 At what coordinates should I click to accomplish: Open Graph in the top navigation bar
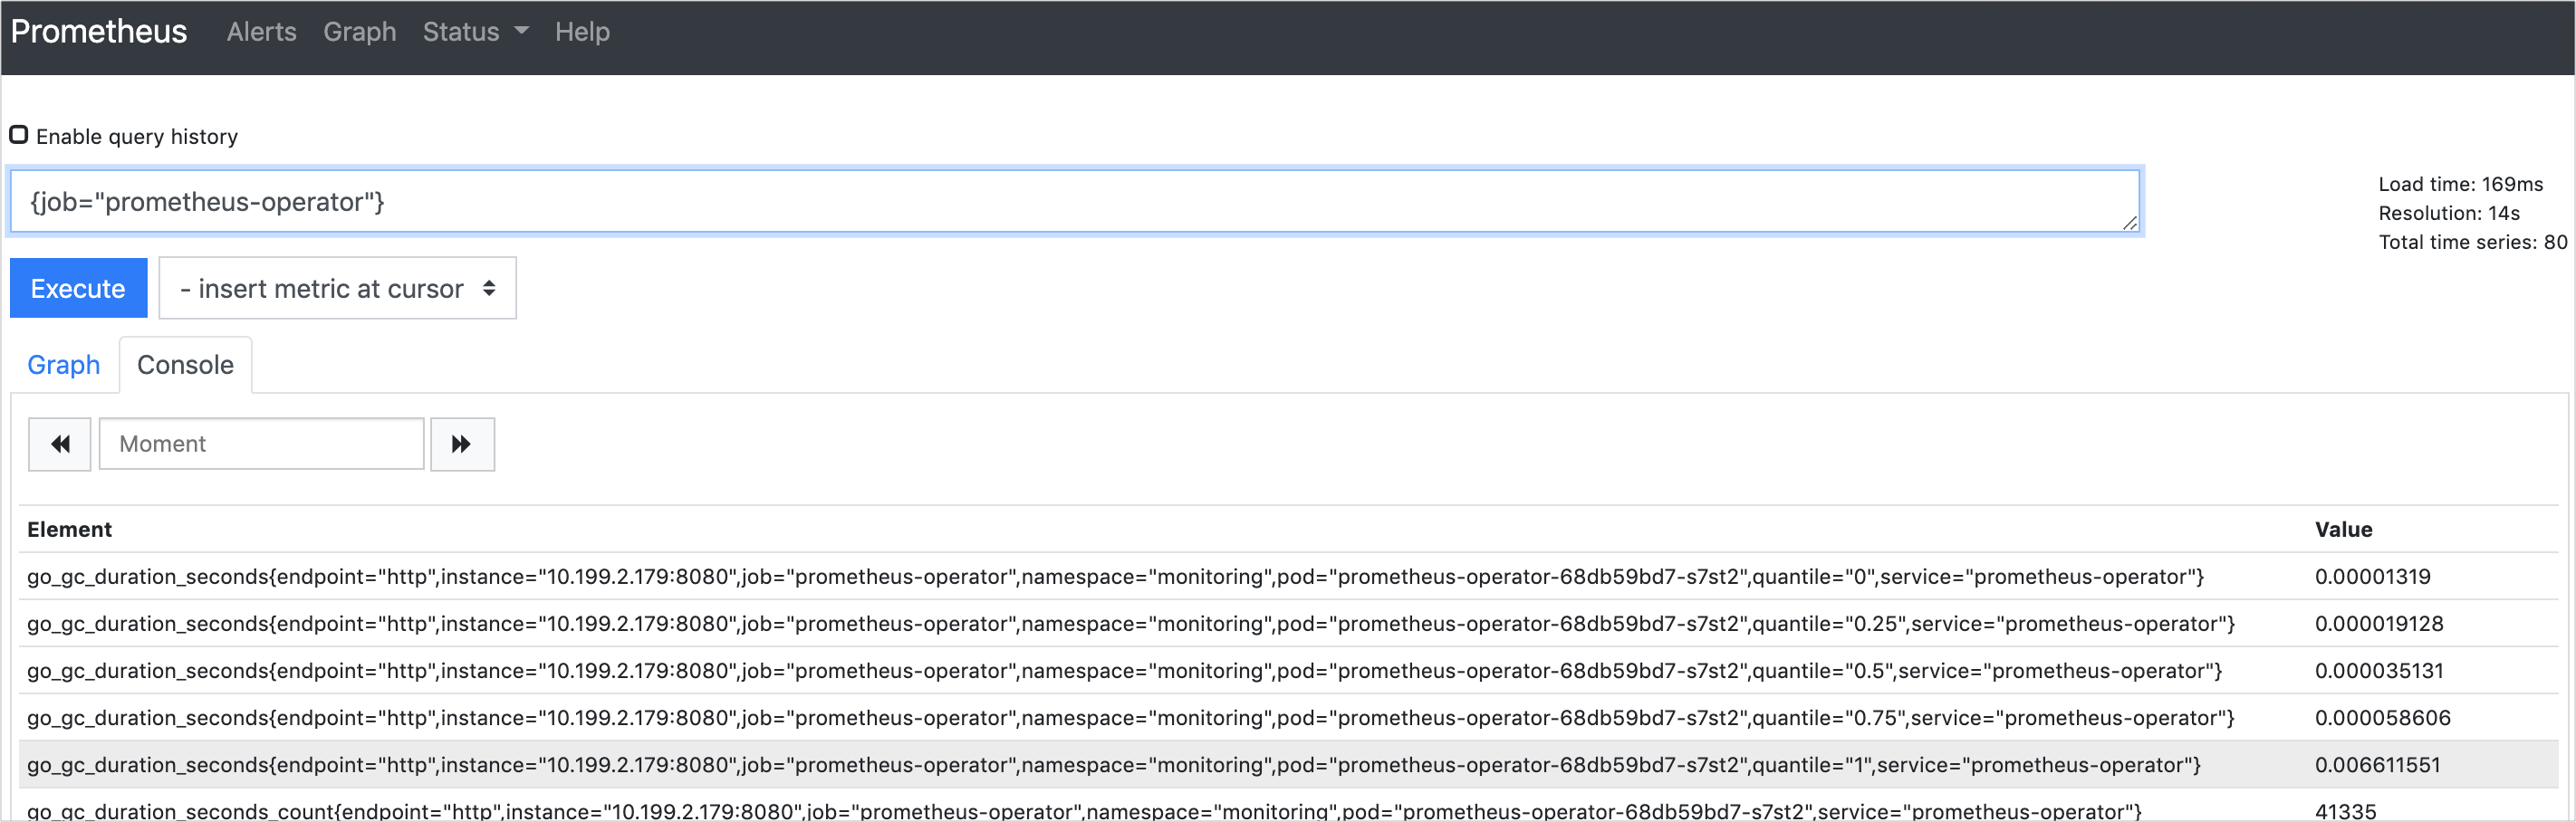359,32
